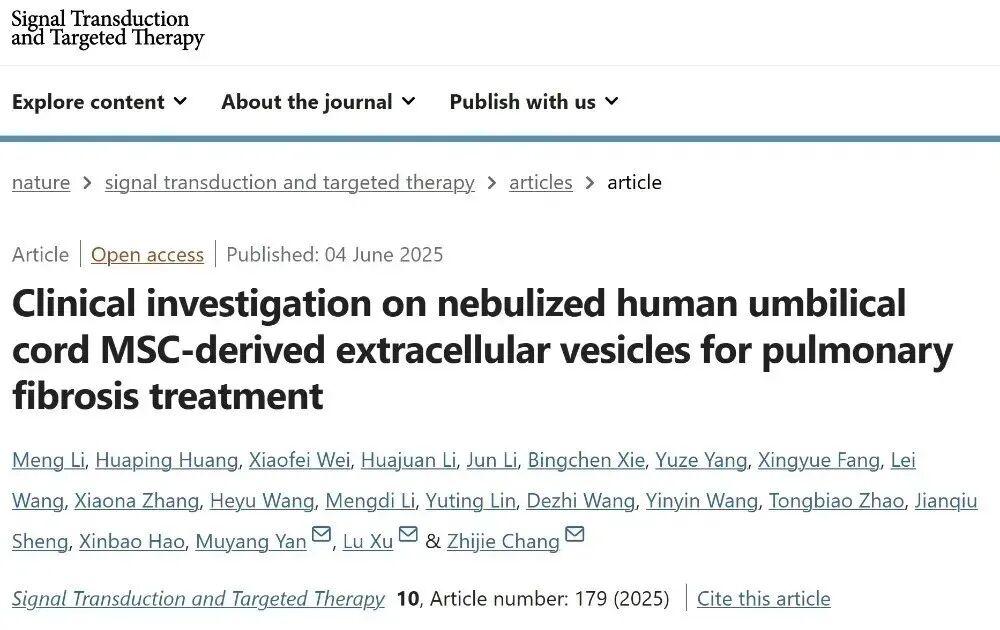The width and height of the screenshot is (1000, 630).
Task: Open the About the journal menu
Action: (318, 102)
